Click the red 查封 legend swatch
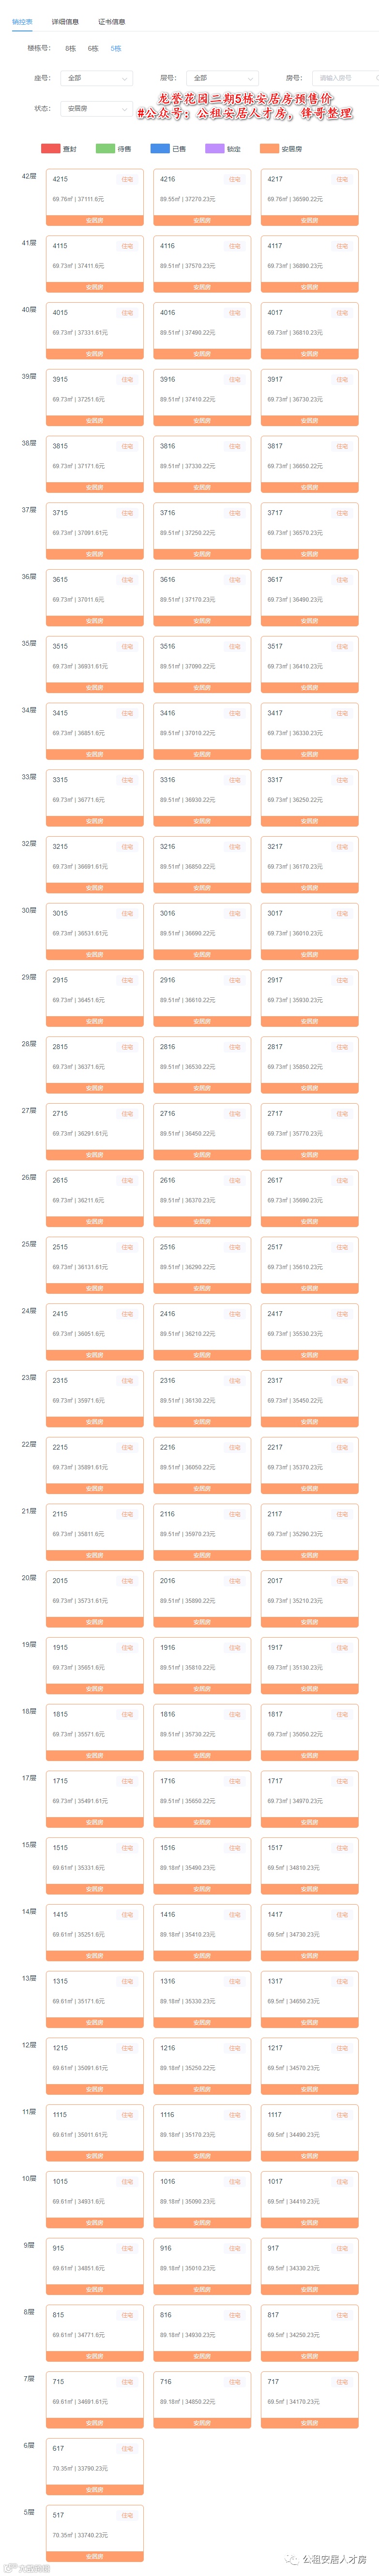This screenshot has height=2576, width=379. [x=50, y=148]
